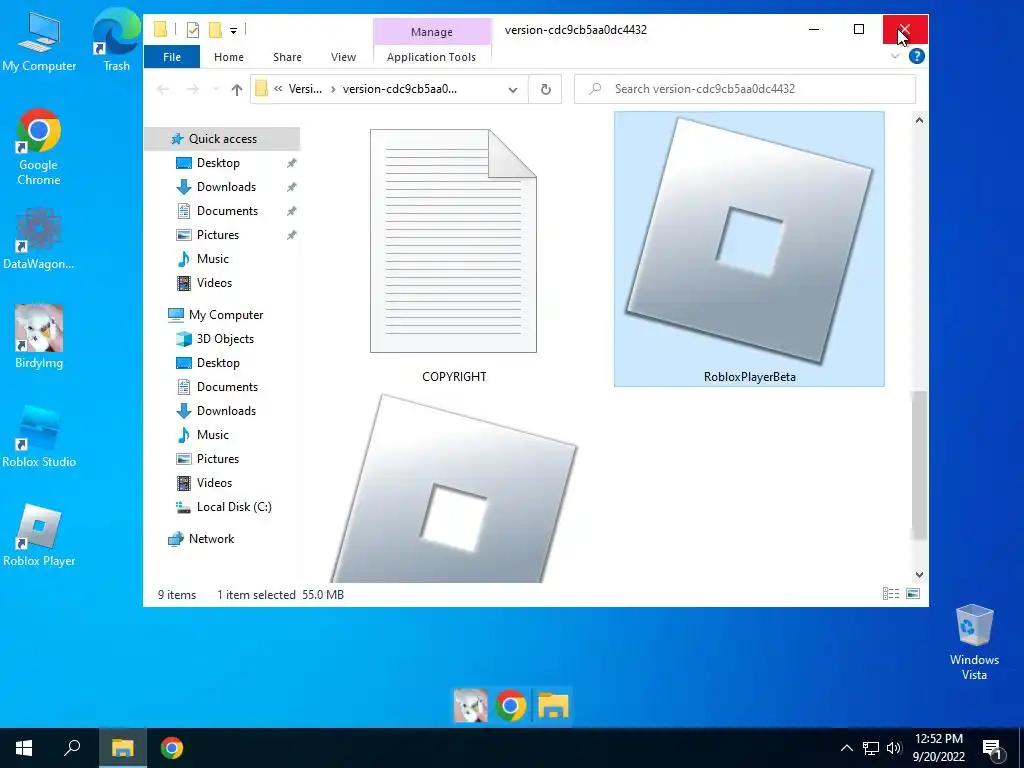Click the bird image dock icon
The image size is (1024, 768).
point(470,705)
